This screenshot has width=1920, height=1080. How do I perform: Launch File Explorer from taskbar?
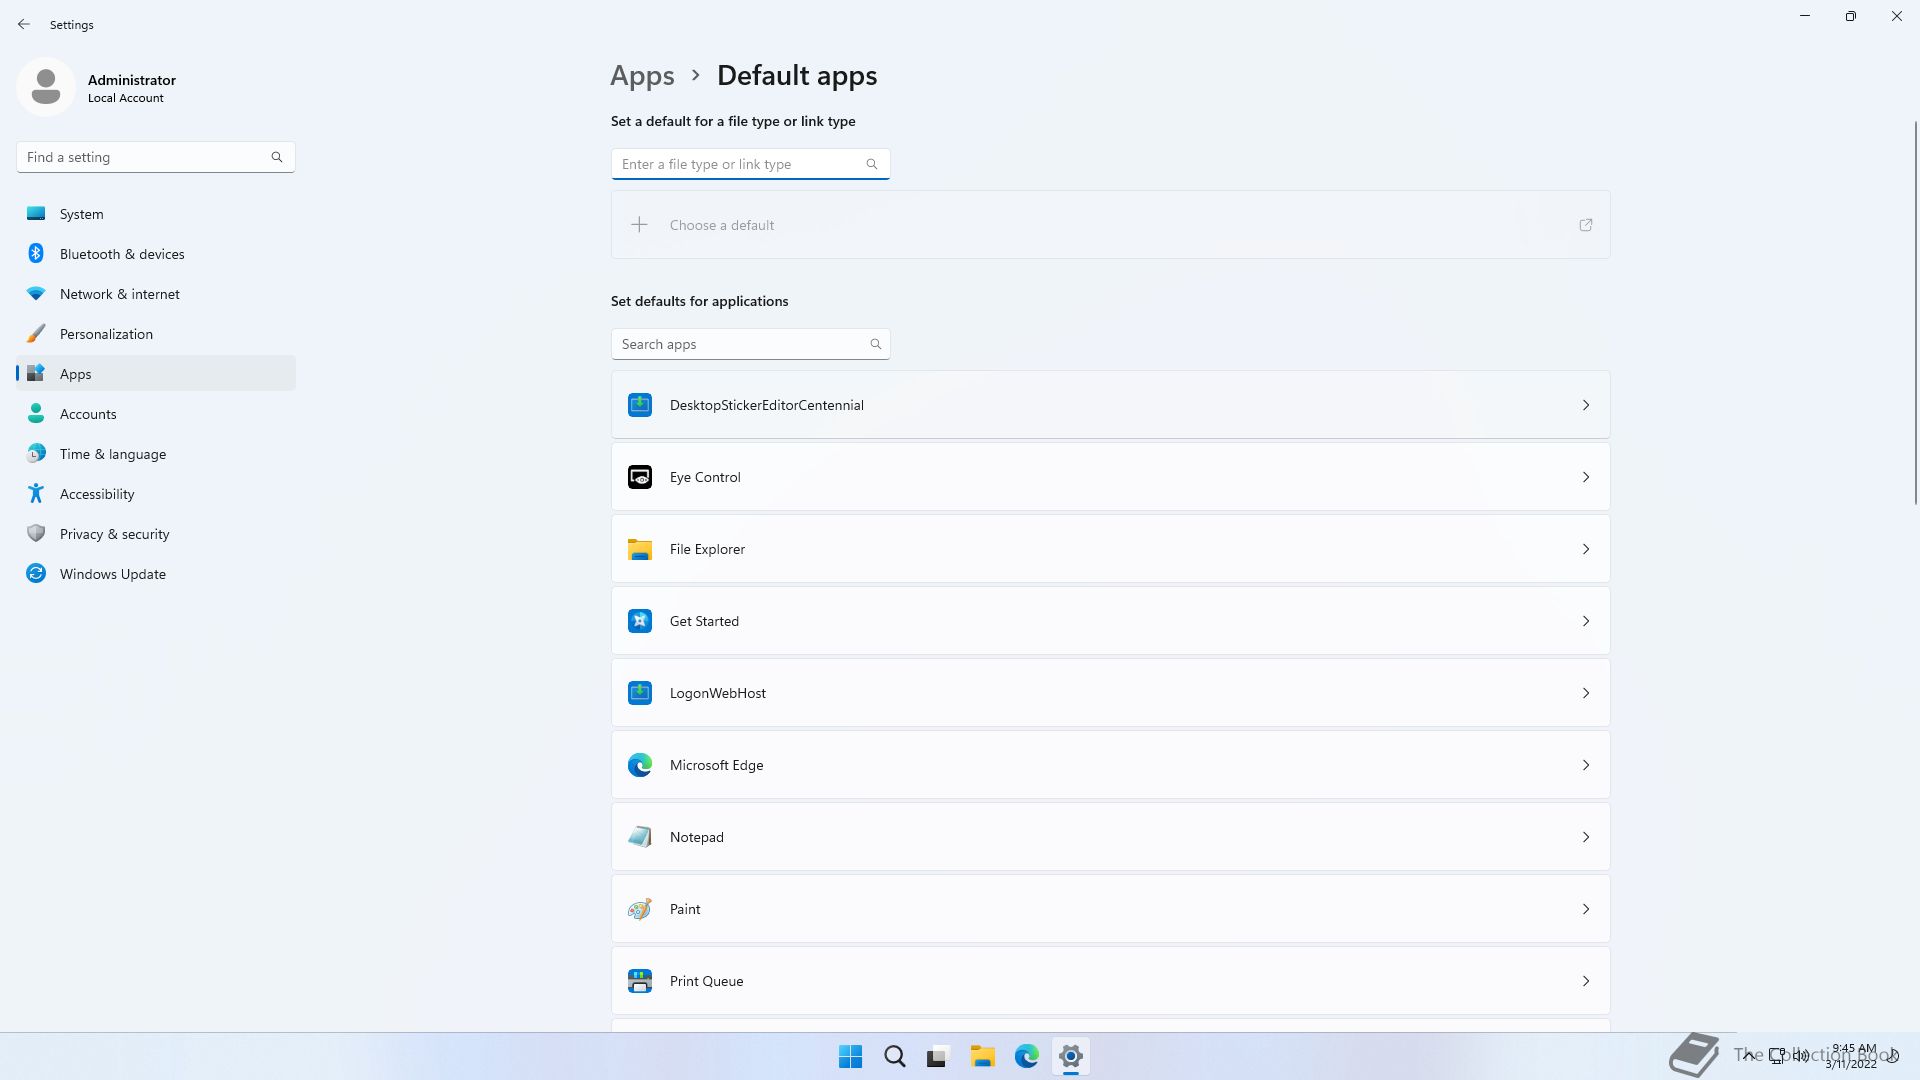click(x=982, y=1056)
